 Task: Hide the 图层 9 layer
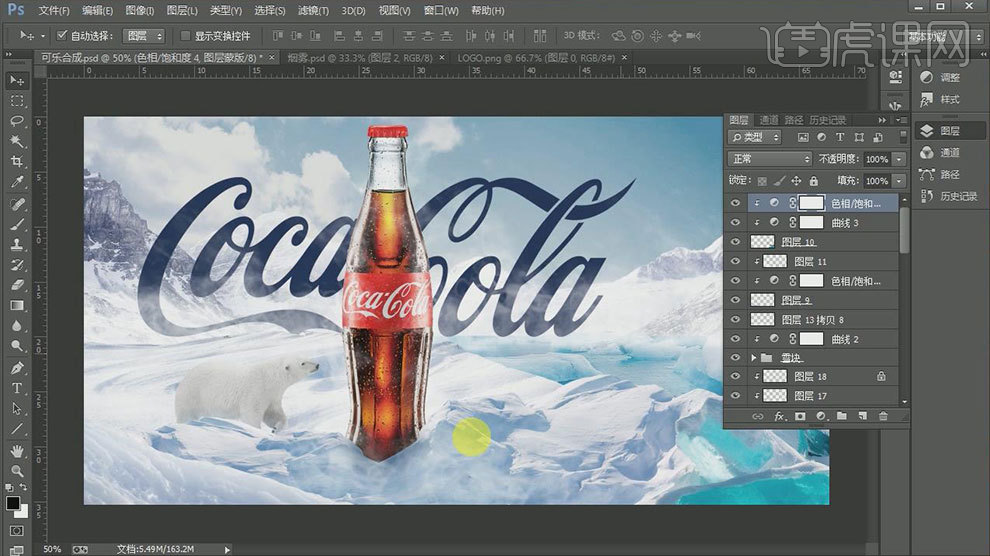coord(735,300)
